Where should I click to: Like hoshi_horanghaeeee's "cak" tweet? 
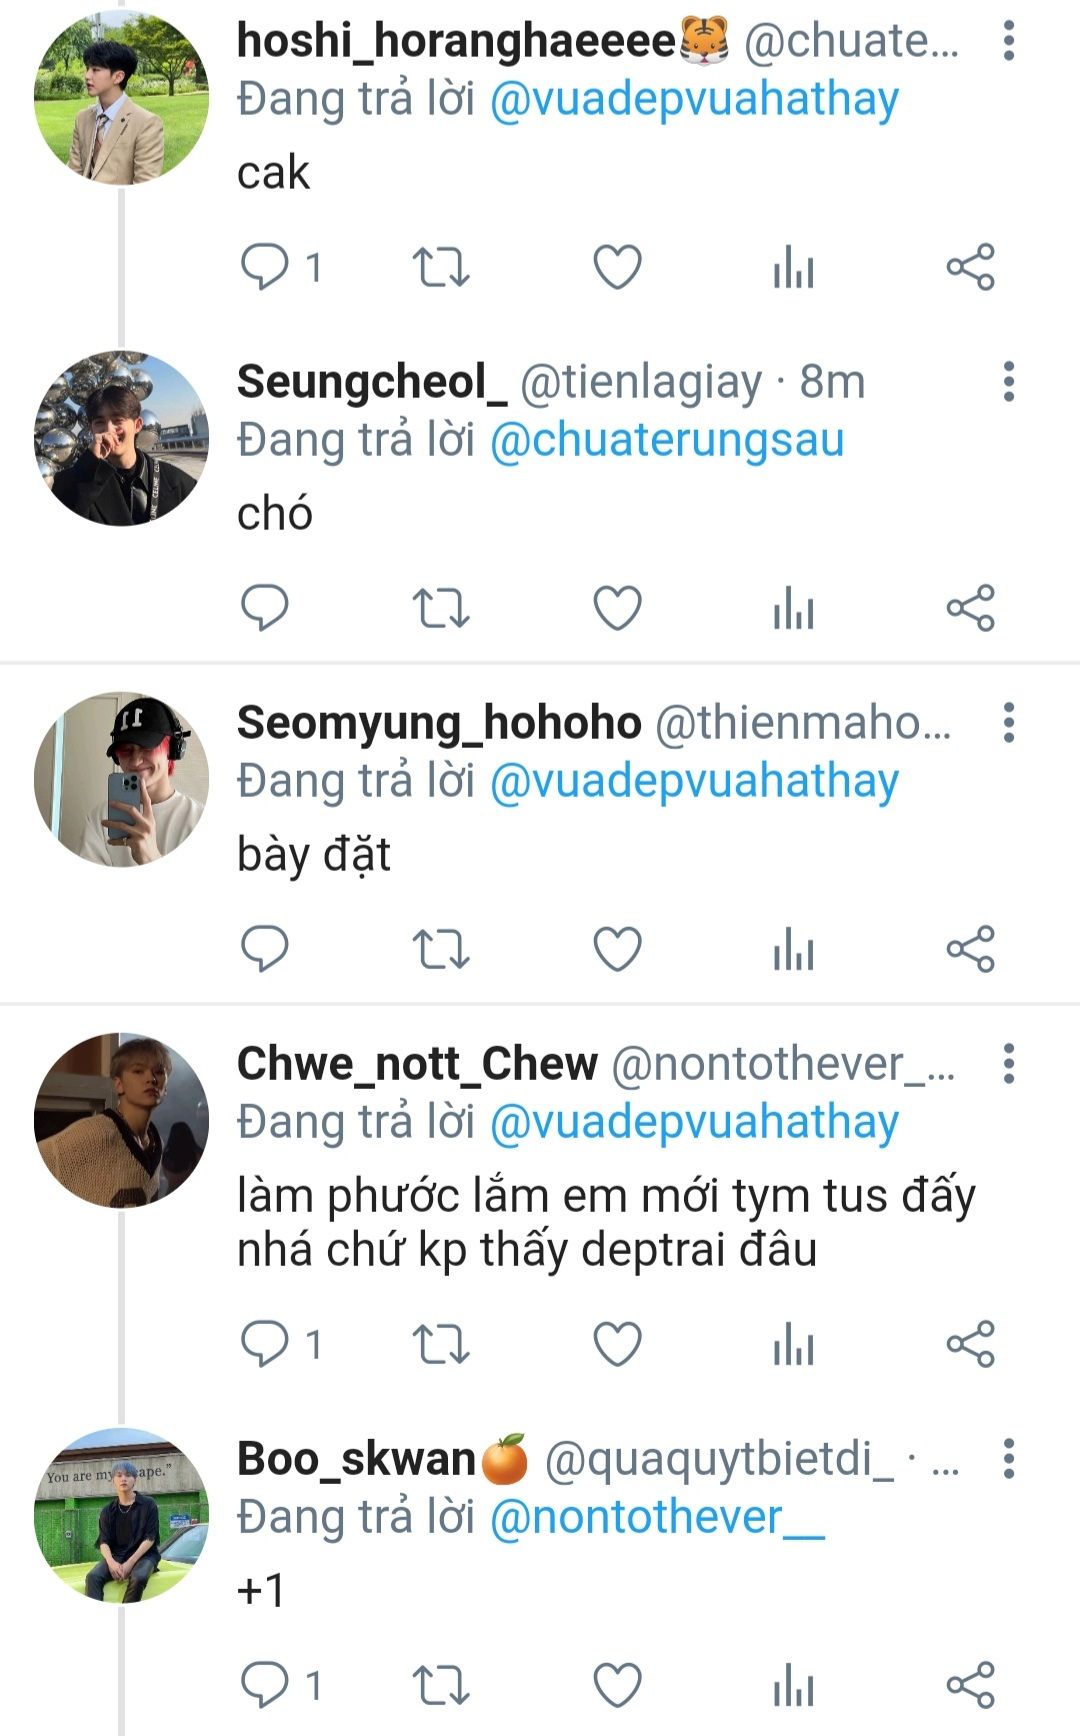[617, 267]
